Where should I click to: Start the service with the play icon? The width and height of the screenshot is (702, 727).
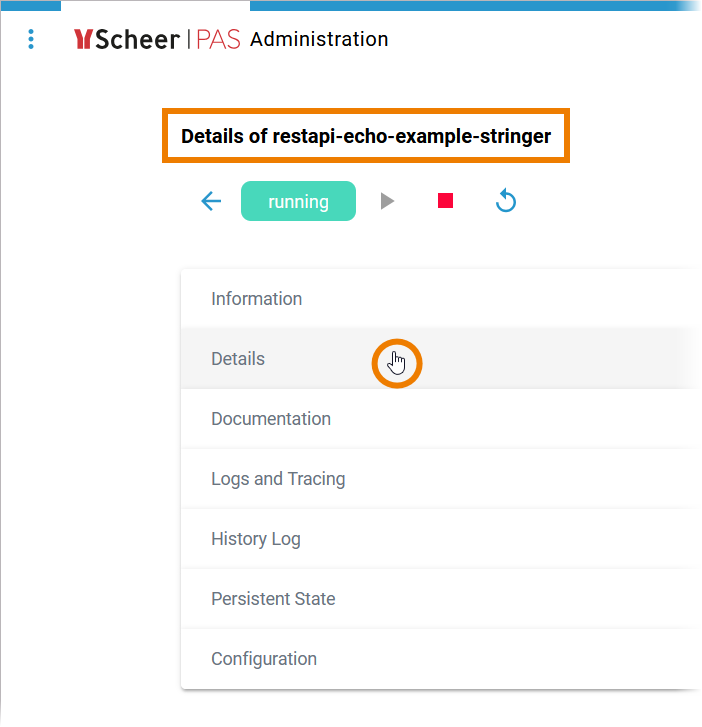388,201
